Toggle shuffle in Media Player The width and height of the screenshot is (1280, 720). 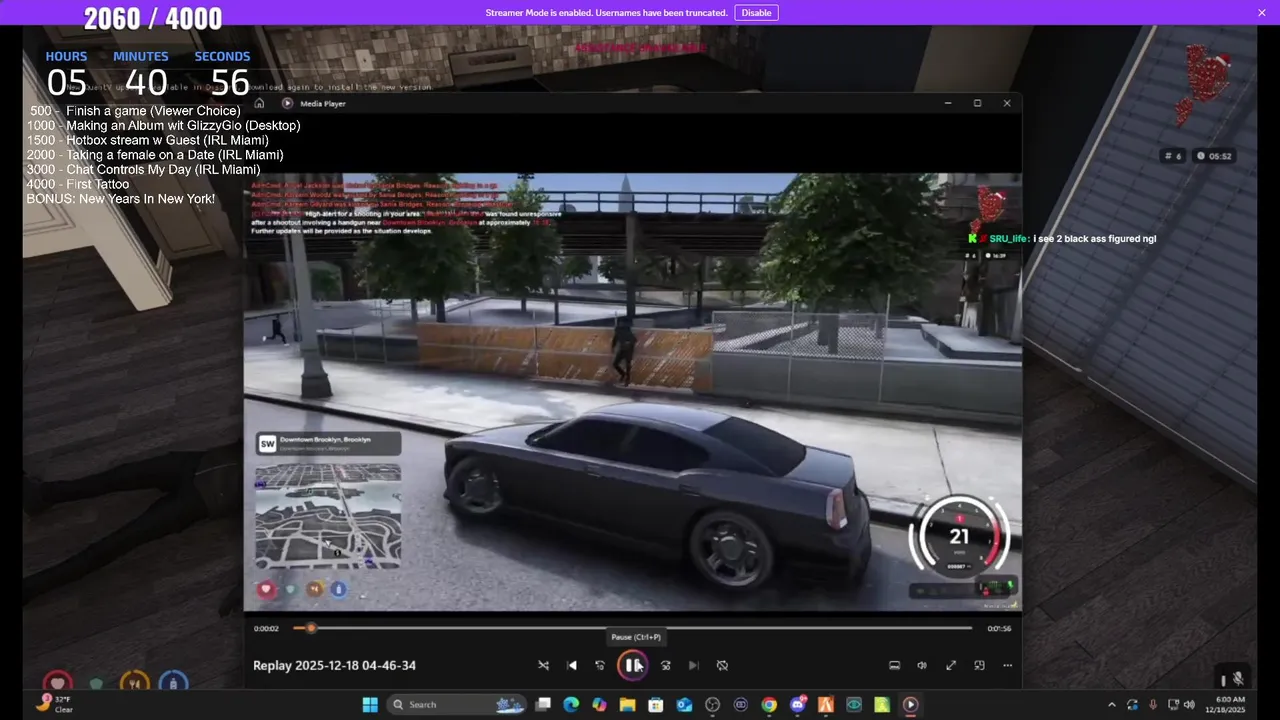[x=543, y=665]
